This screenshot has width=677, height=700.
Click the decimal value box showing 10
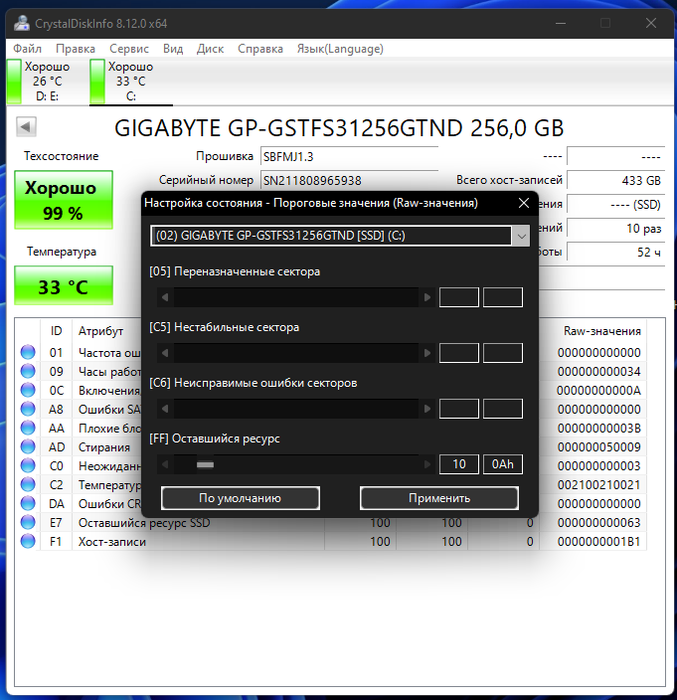459,464
